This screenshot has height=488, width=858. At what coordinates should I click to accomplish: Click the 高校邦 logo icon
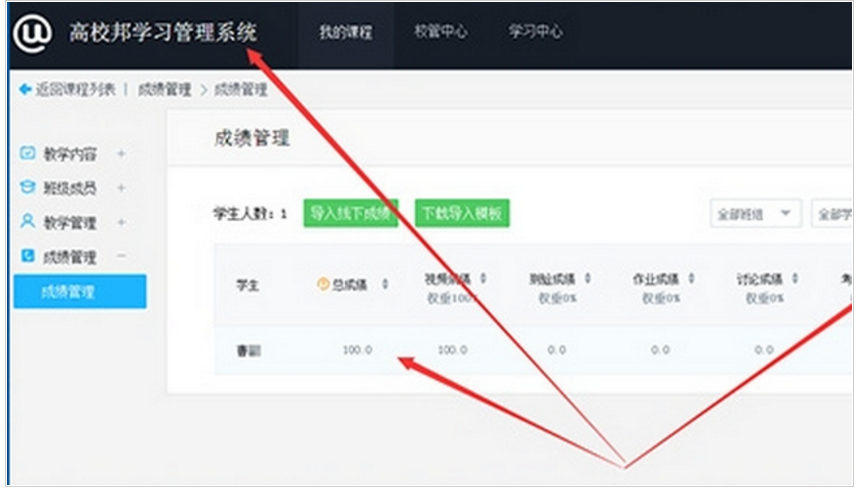point(32,33)
